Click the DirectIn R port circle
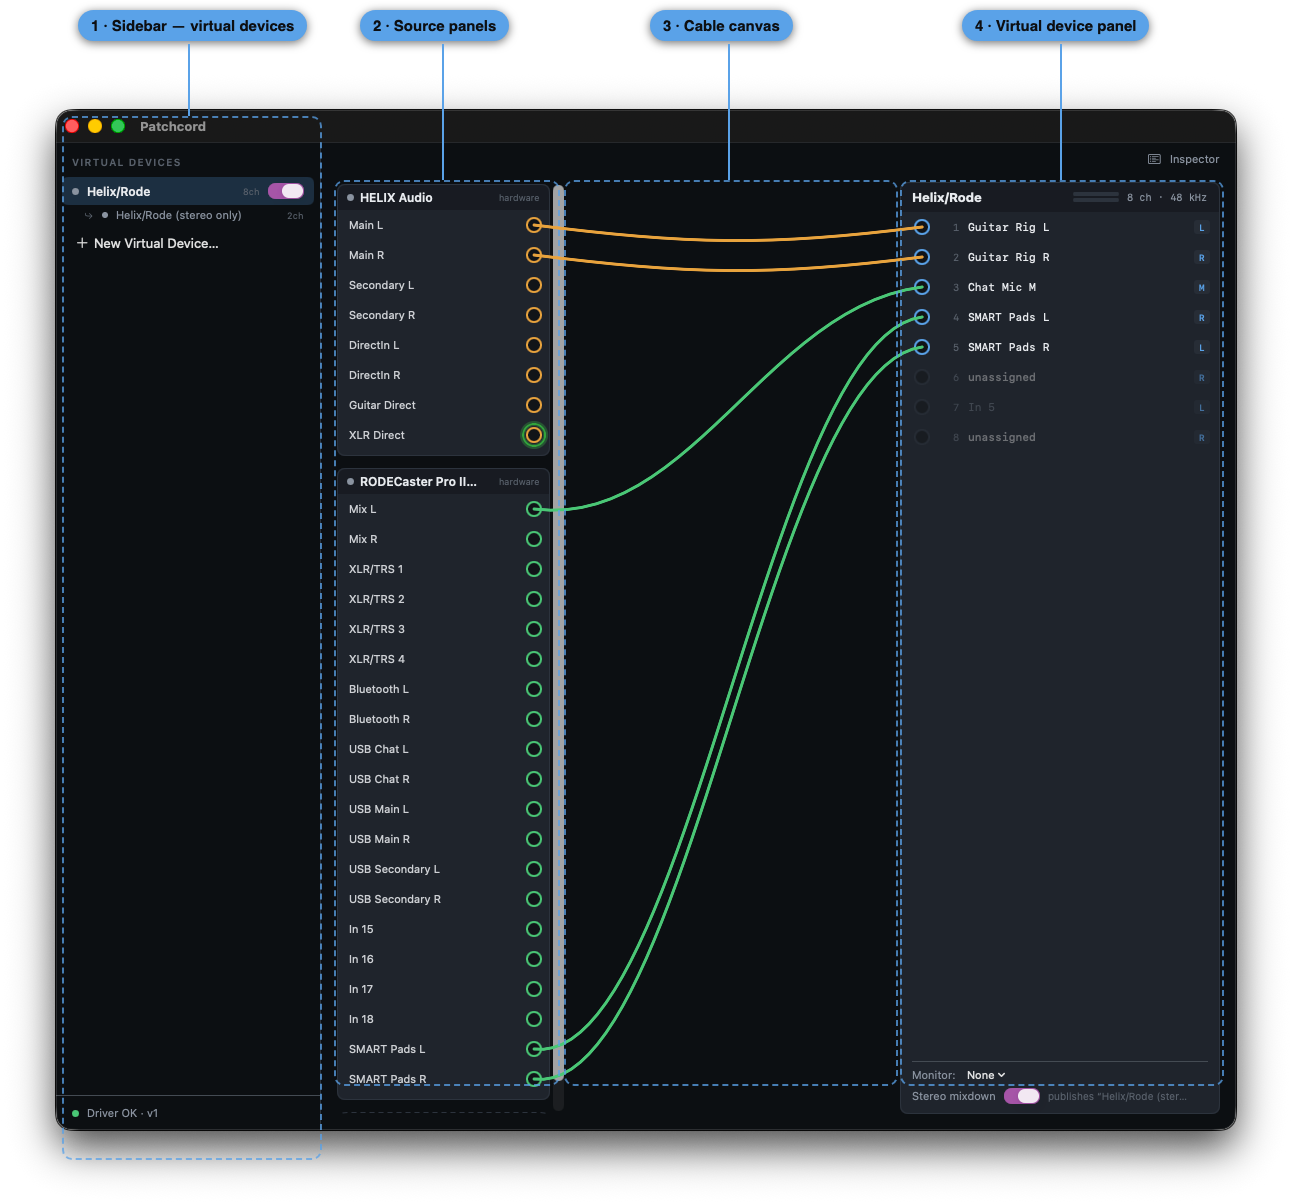This screenshot has height=1204, width=1292. 534,375
